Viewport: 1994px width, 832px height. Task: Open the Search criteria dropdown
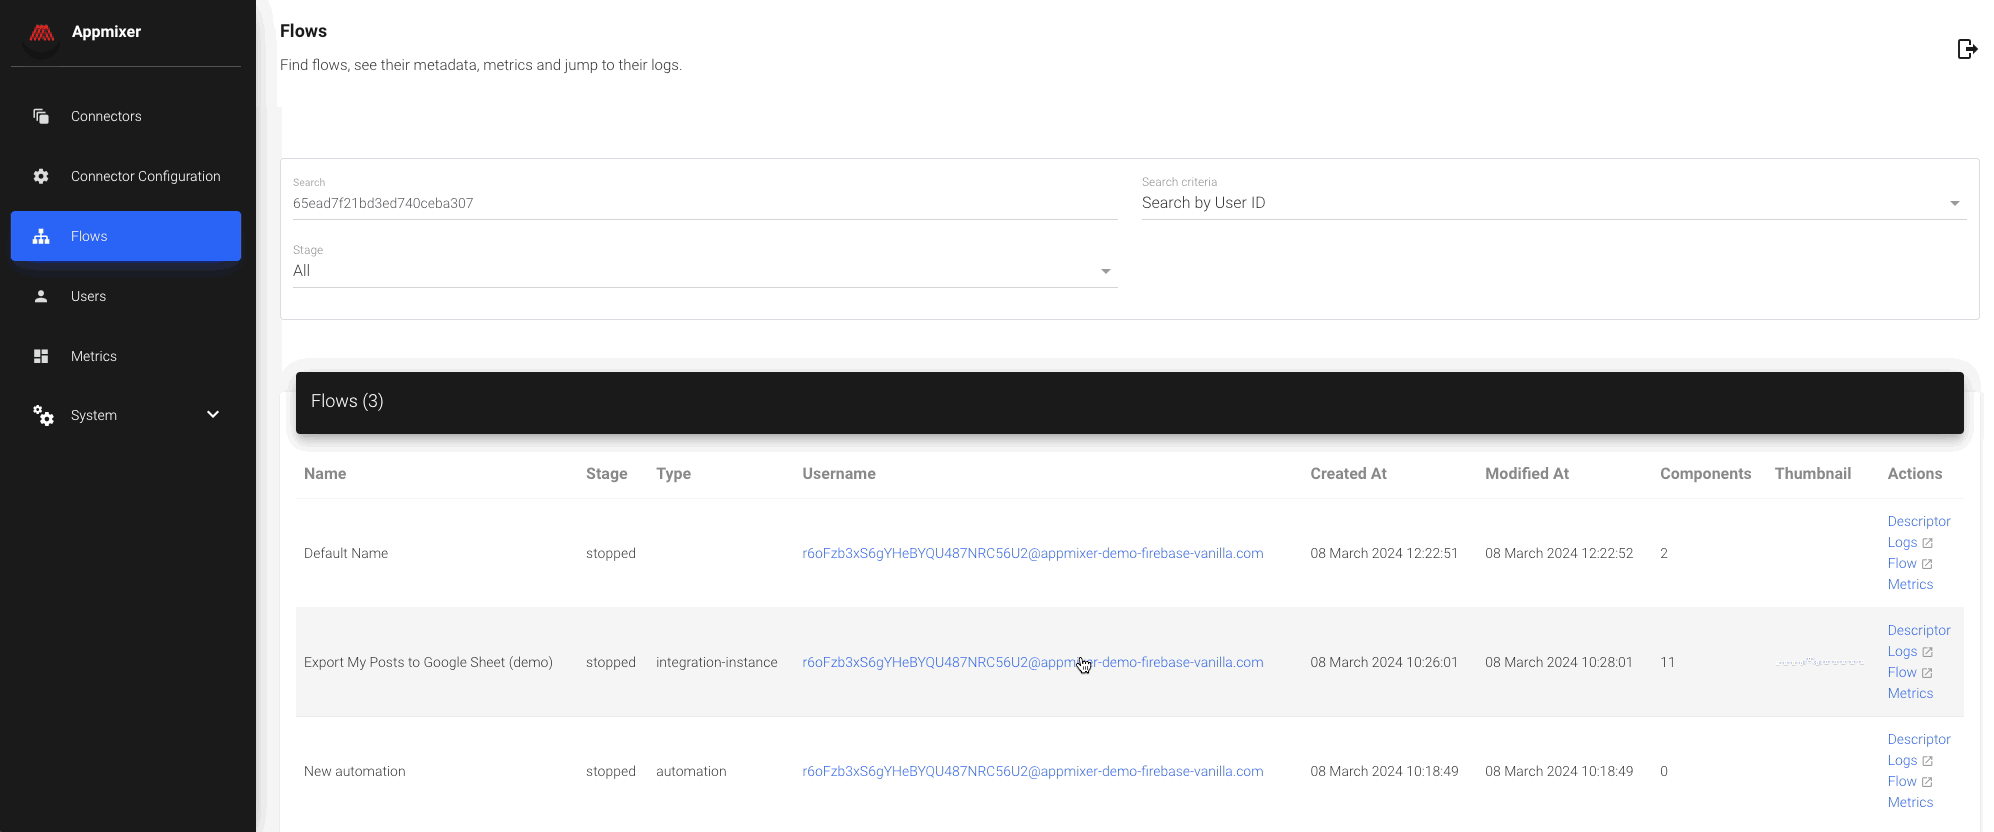(x=1553, y=203)
